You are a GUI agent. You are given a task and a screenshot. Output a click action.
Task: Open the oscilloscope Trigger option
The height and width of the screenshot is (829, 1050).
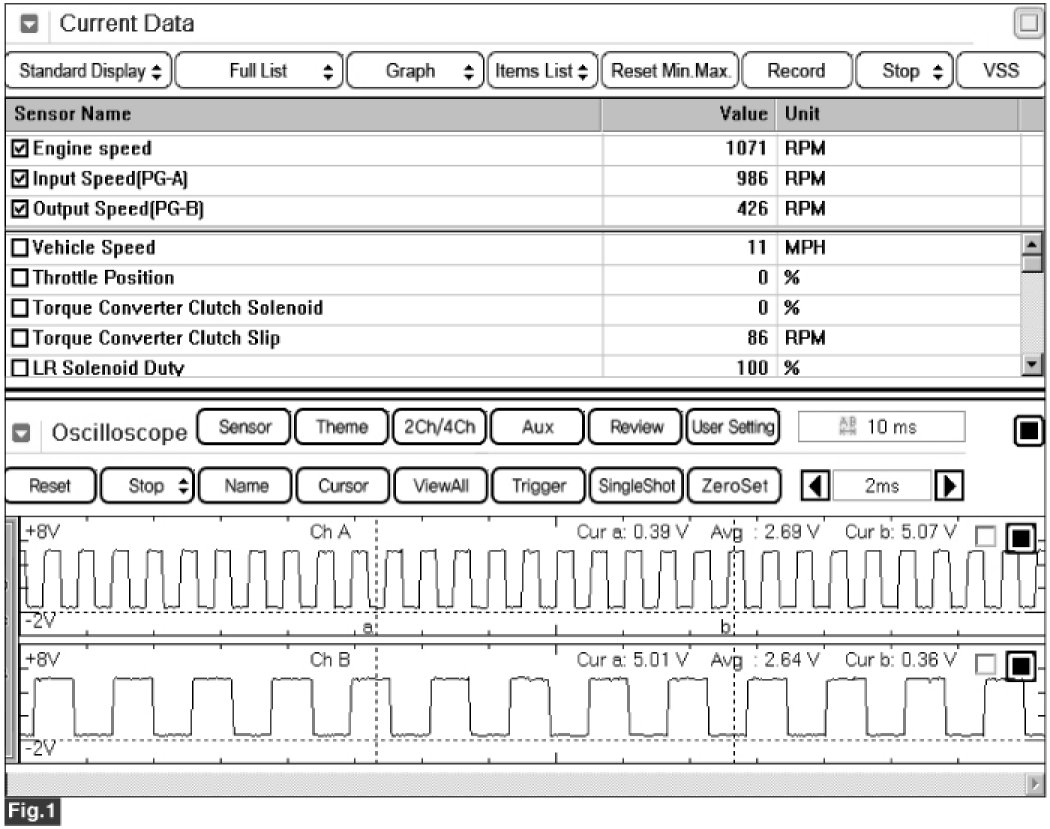[x=538, y=486]
